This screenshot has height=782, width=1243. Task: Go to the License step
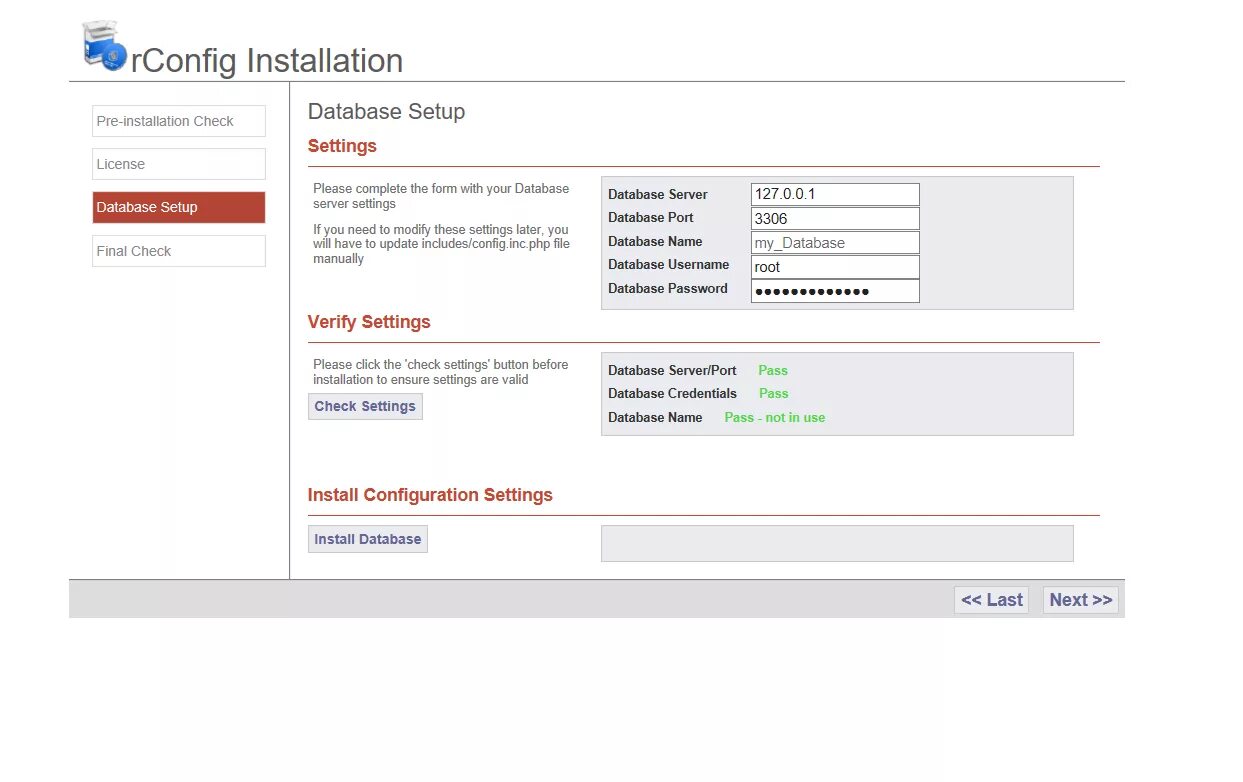pos(179,164)
